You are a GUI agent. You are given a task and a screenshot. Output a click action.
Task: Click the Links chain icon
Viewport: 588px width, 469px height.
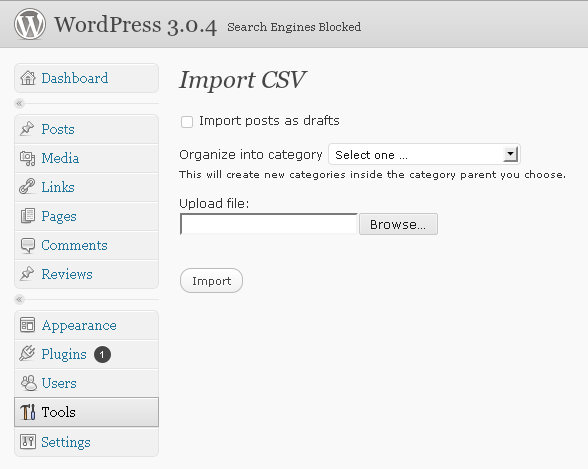coord(27,187)
